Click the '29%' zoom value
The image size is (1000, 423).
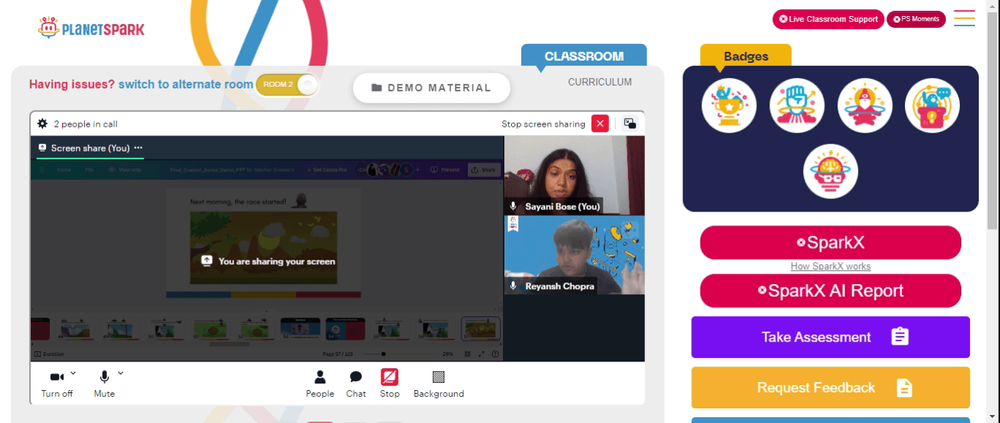[x=448, y=354]
